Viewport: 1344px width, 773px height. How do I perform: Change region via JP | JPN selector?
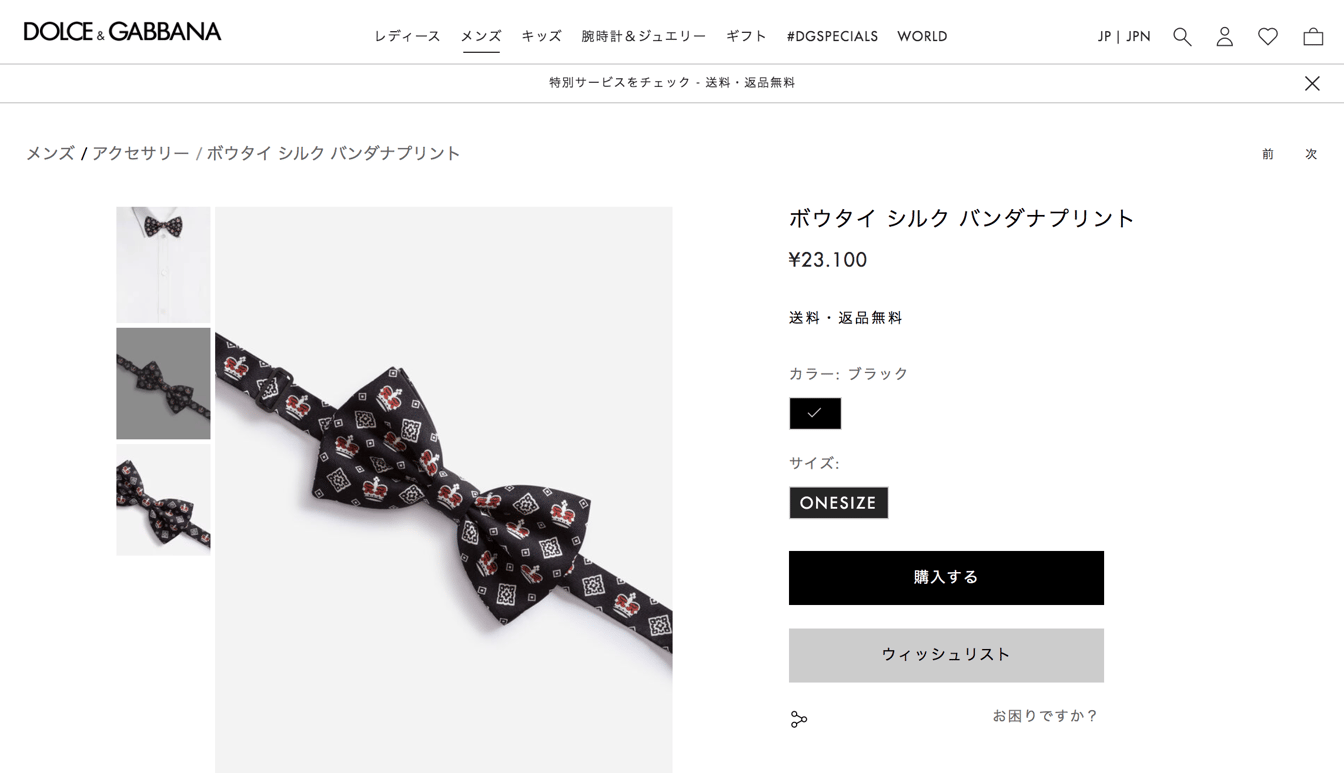(1124, 37)
